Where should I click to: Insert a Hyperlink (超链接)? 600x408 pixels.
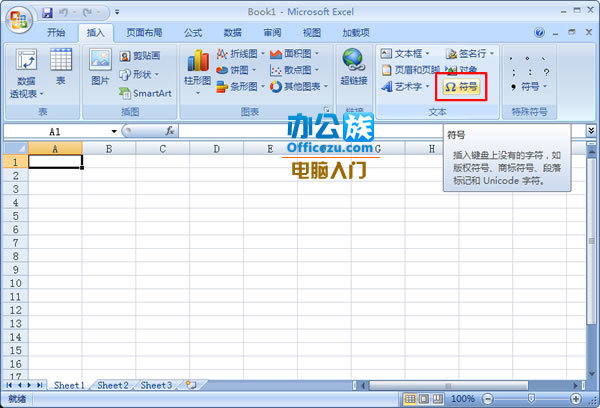point(354,67)
